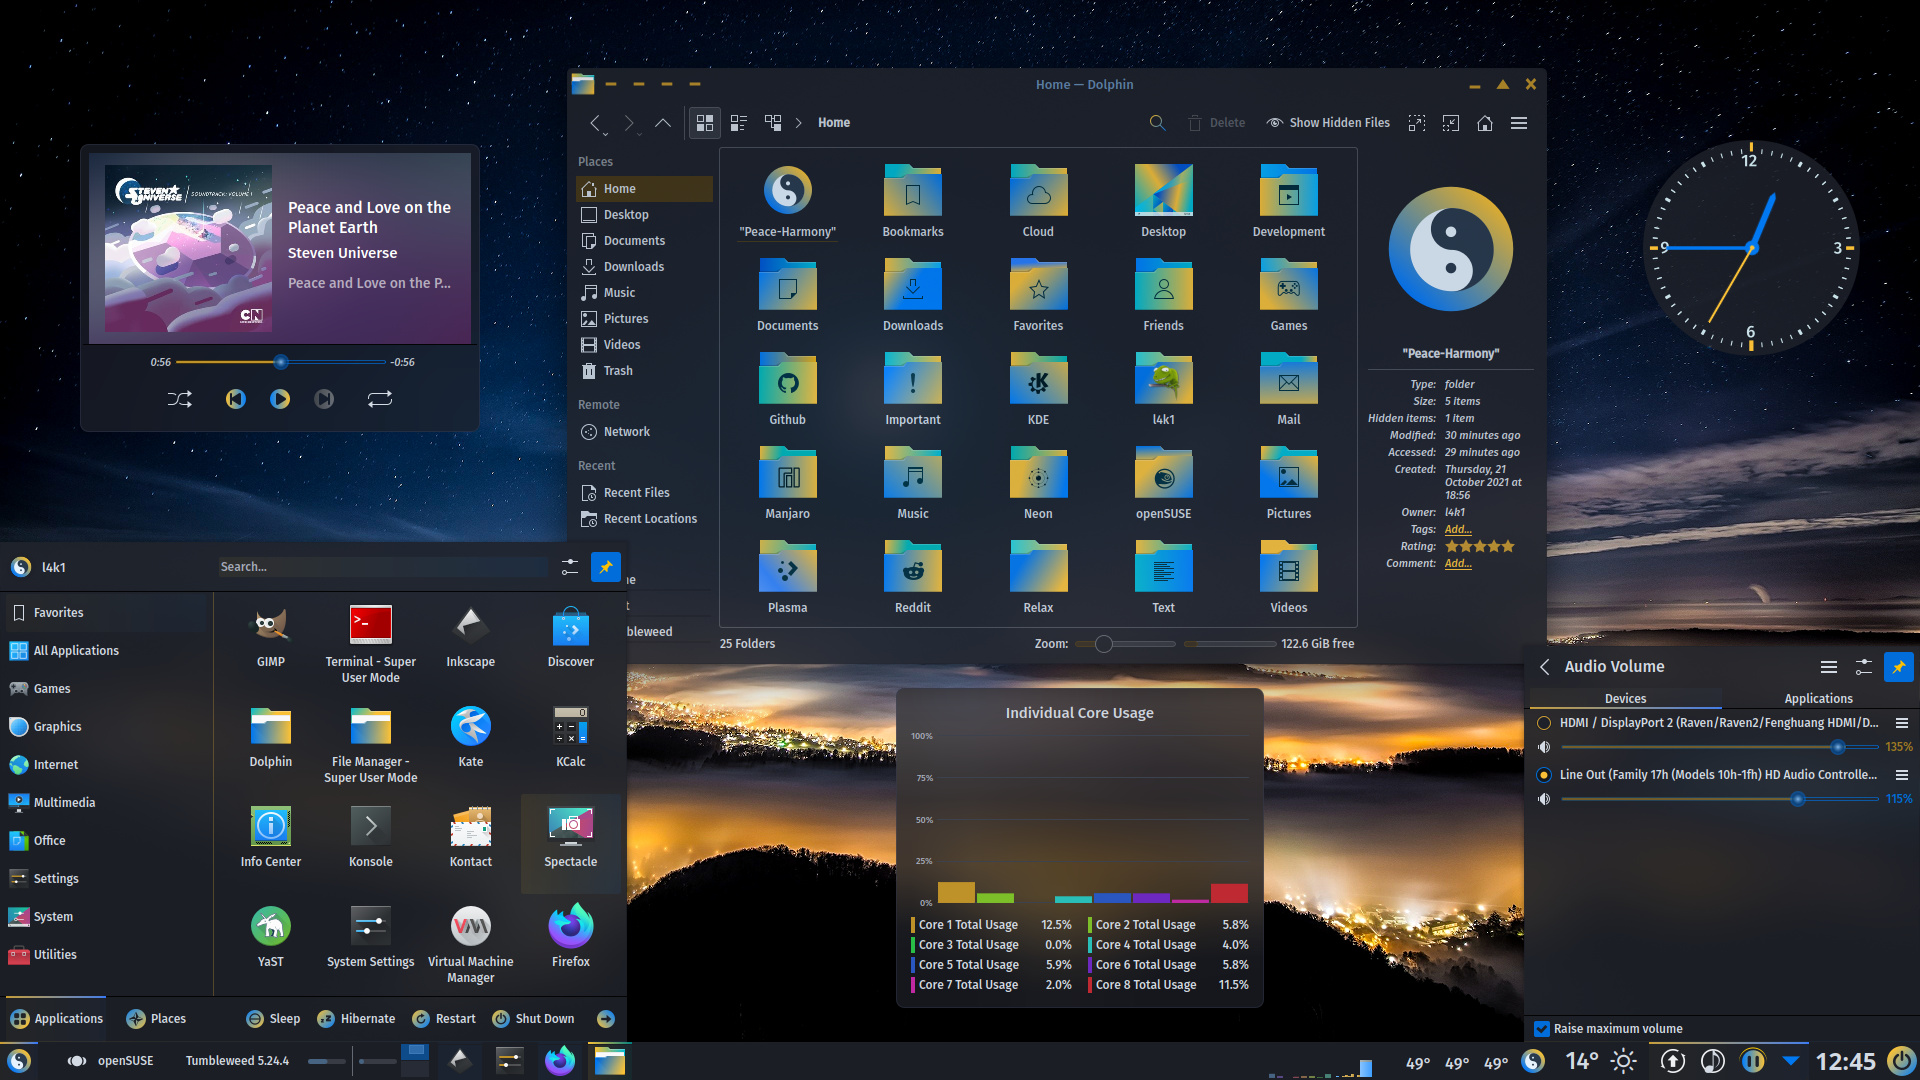Launch GIMP from favorites
This screenshot has height=1080, width=1920.
click(271, 638)
